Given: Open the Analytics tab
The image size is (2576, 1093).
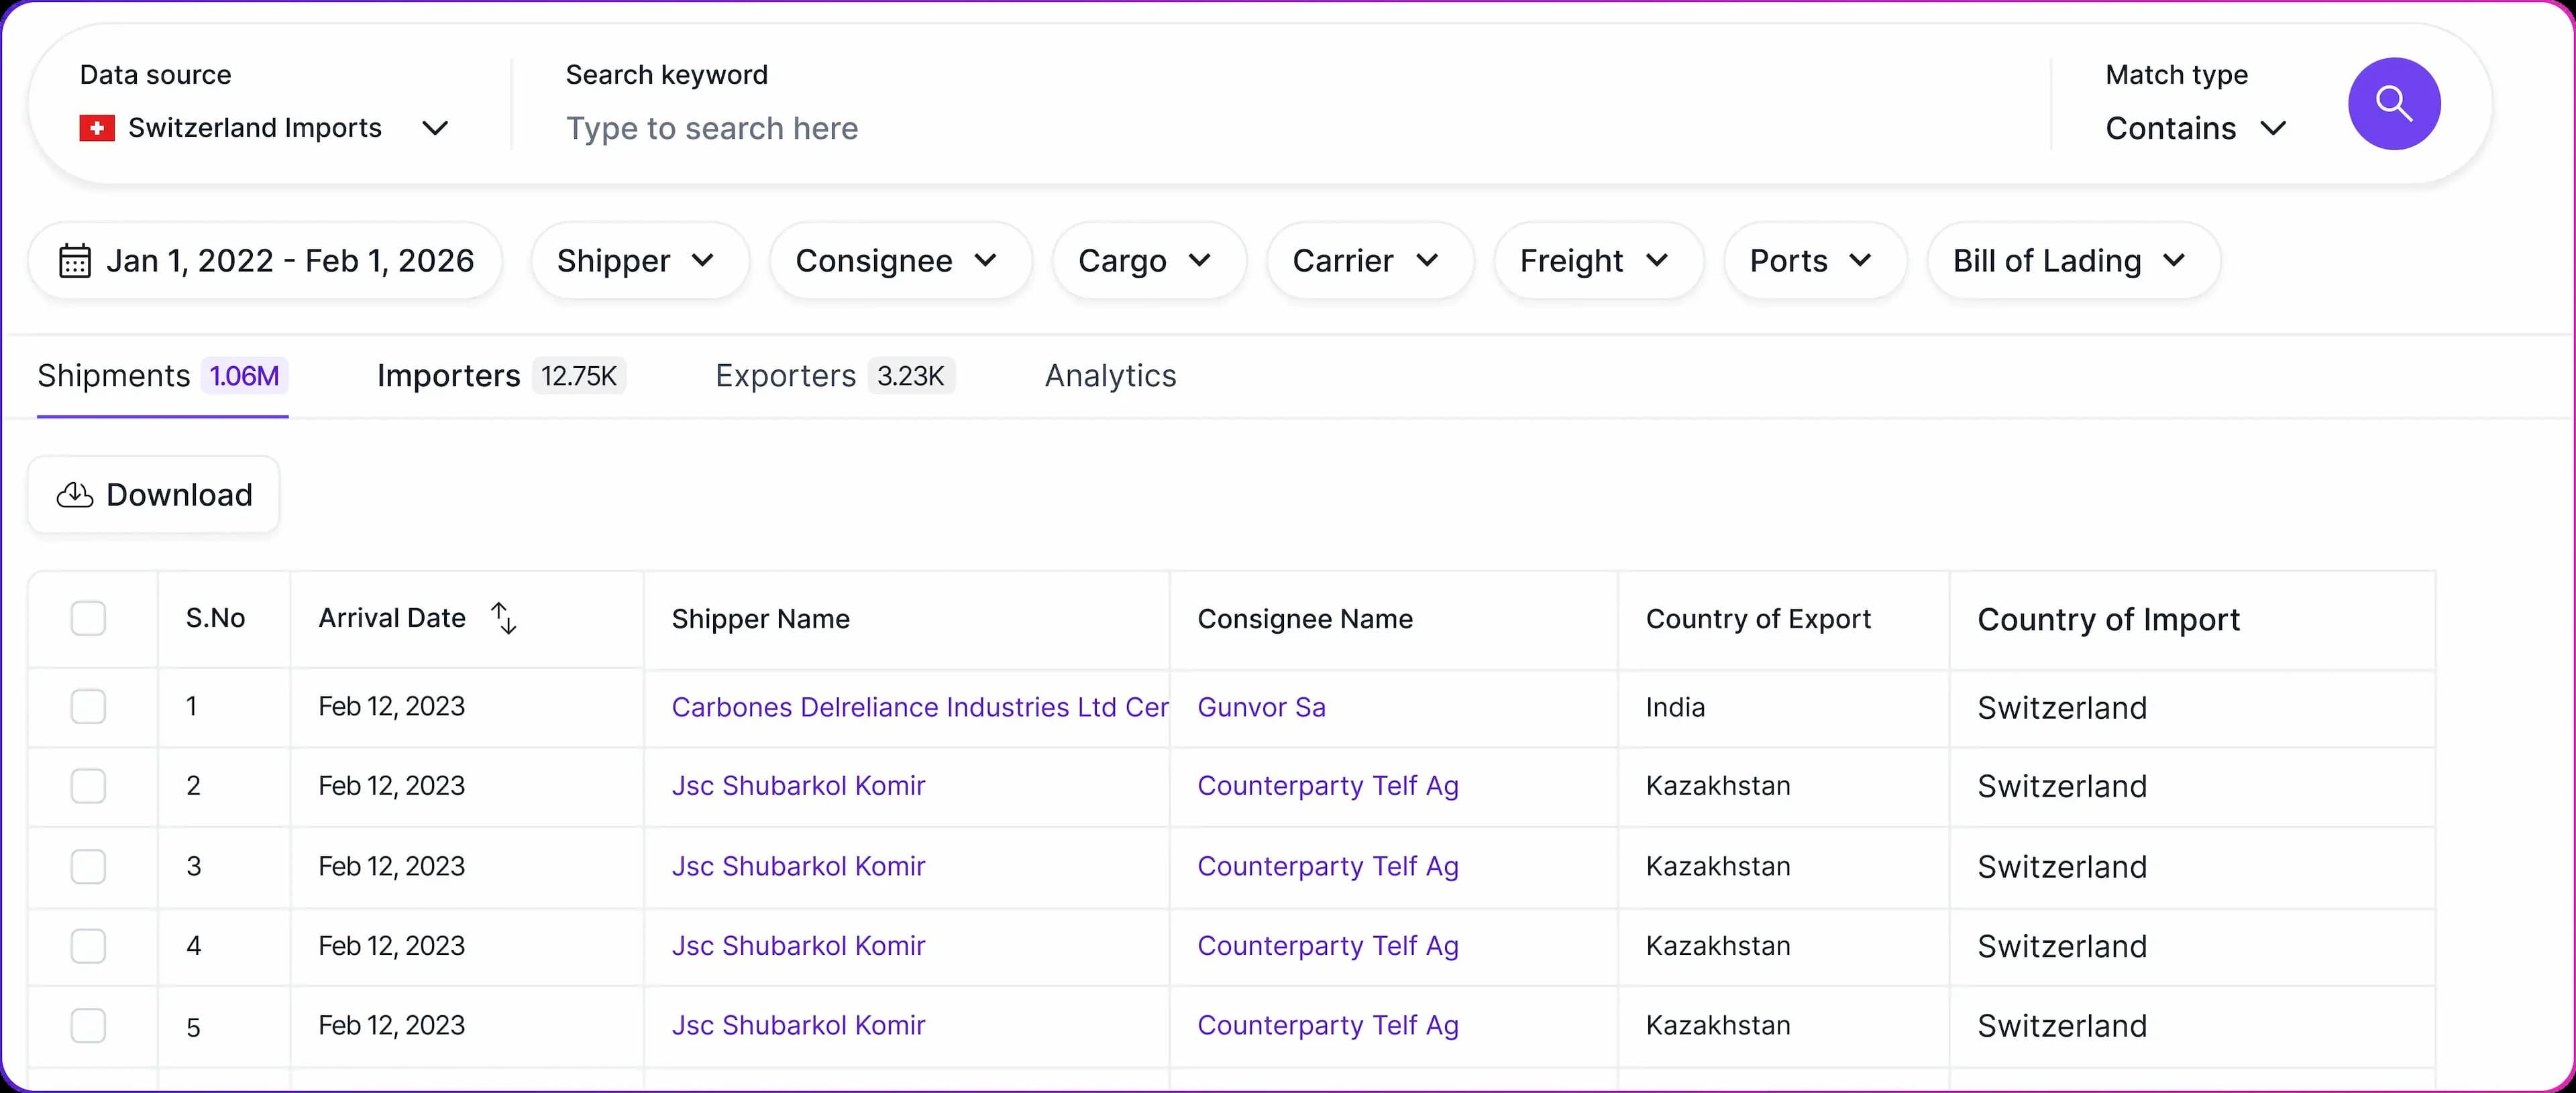Looking at the screenshot, I should [x=1110, y=376].
